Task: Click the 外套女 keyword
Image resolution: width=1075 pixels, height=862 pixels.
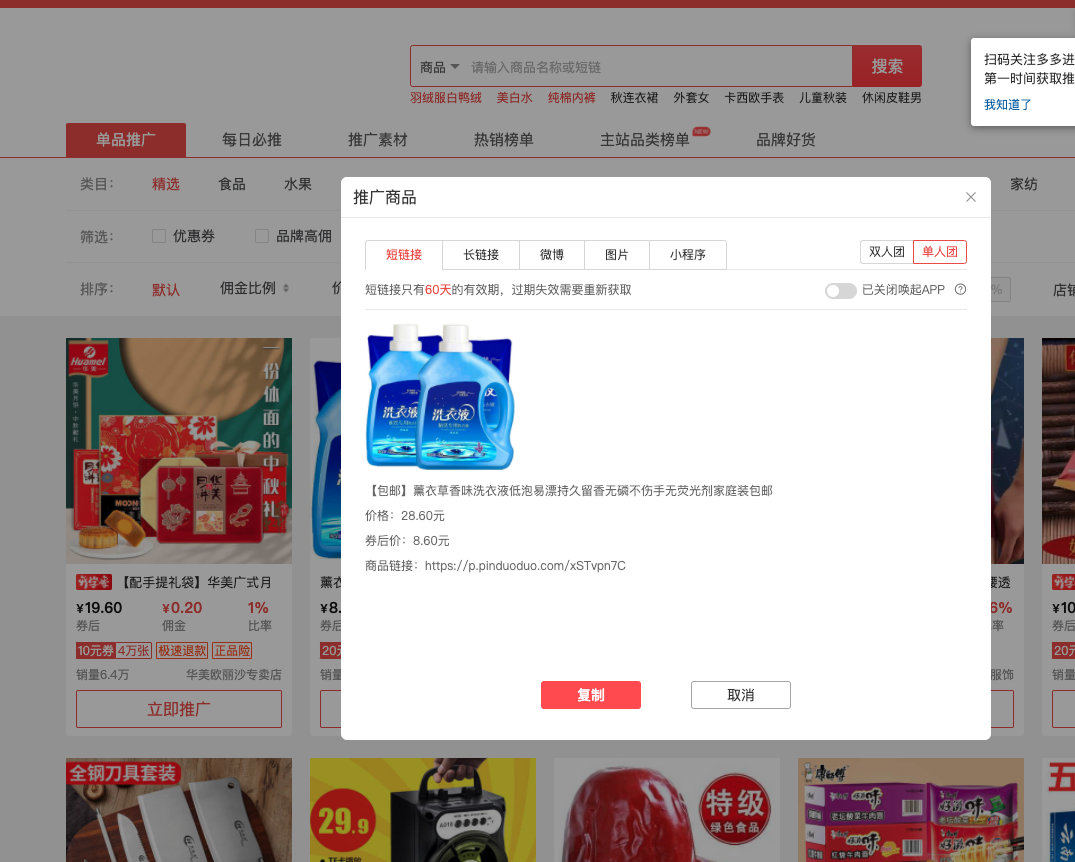Action: pyautogui.click(x=691, y=98)
